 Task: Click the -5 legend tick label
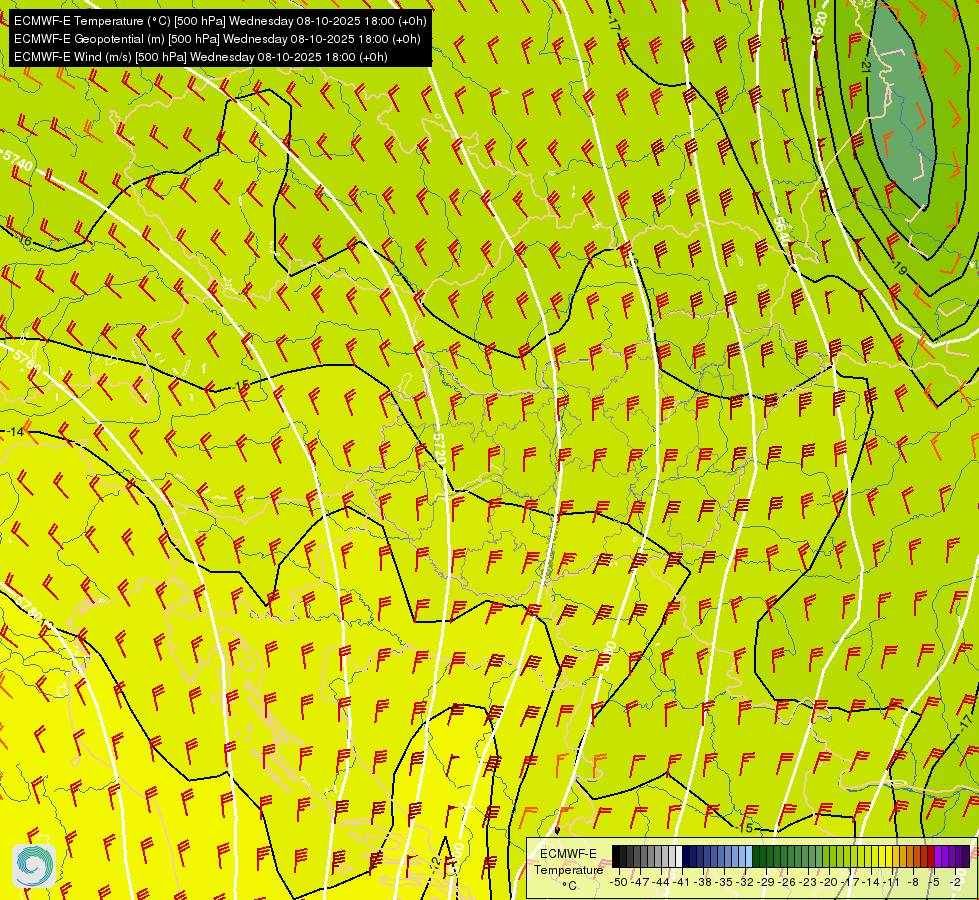(934, 882)
